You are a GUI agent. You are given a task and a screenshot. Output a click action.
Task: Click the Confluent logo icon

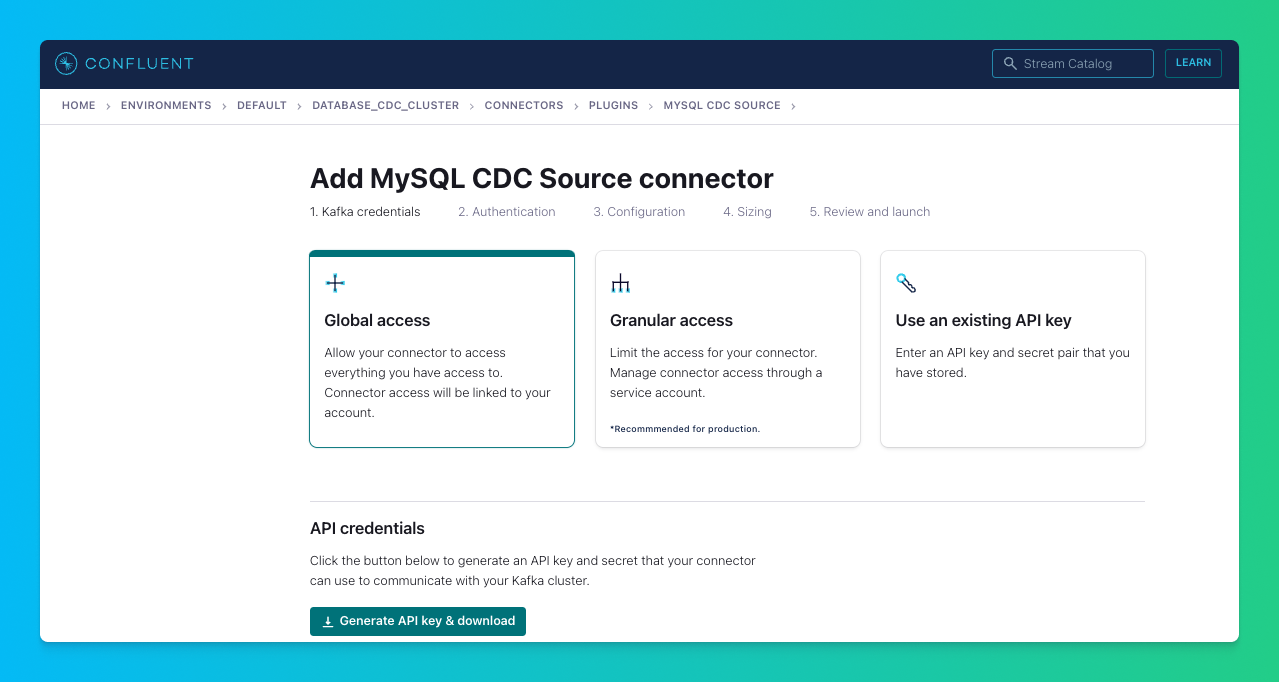coord(66,64)
